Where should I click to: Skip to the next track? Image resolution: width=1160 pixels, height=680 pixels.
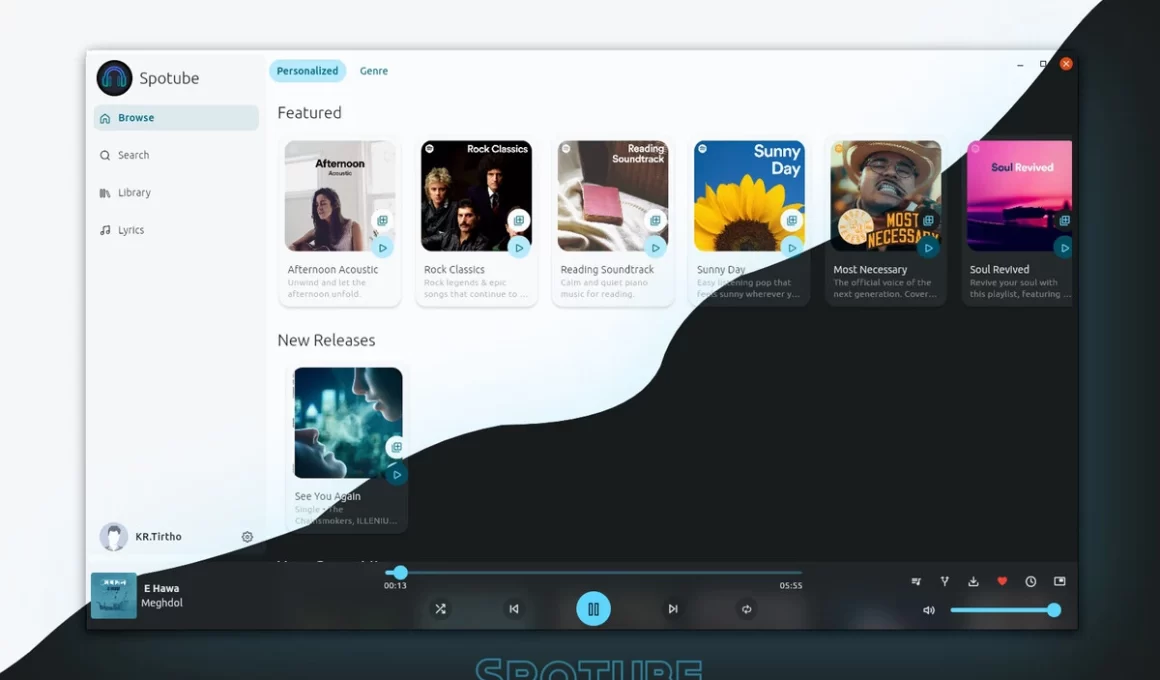click(672, 609)
